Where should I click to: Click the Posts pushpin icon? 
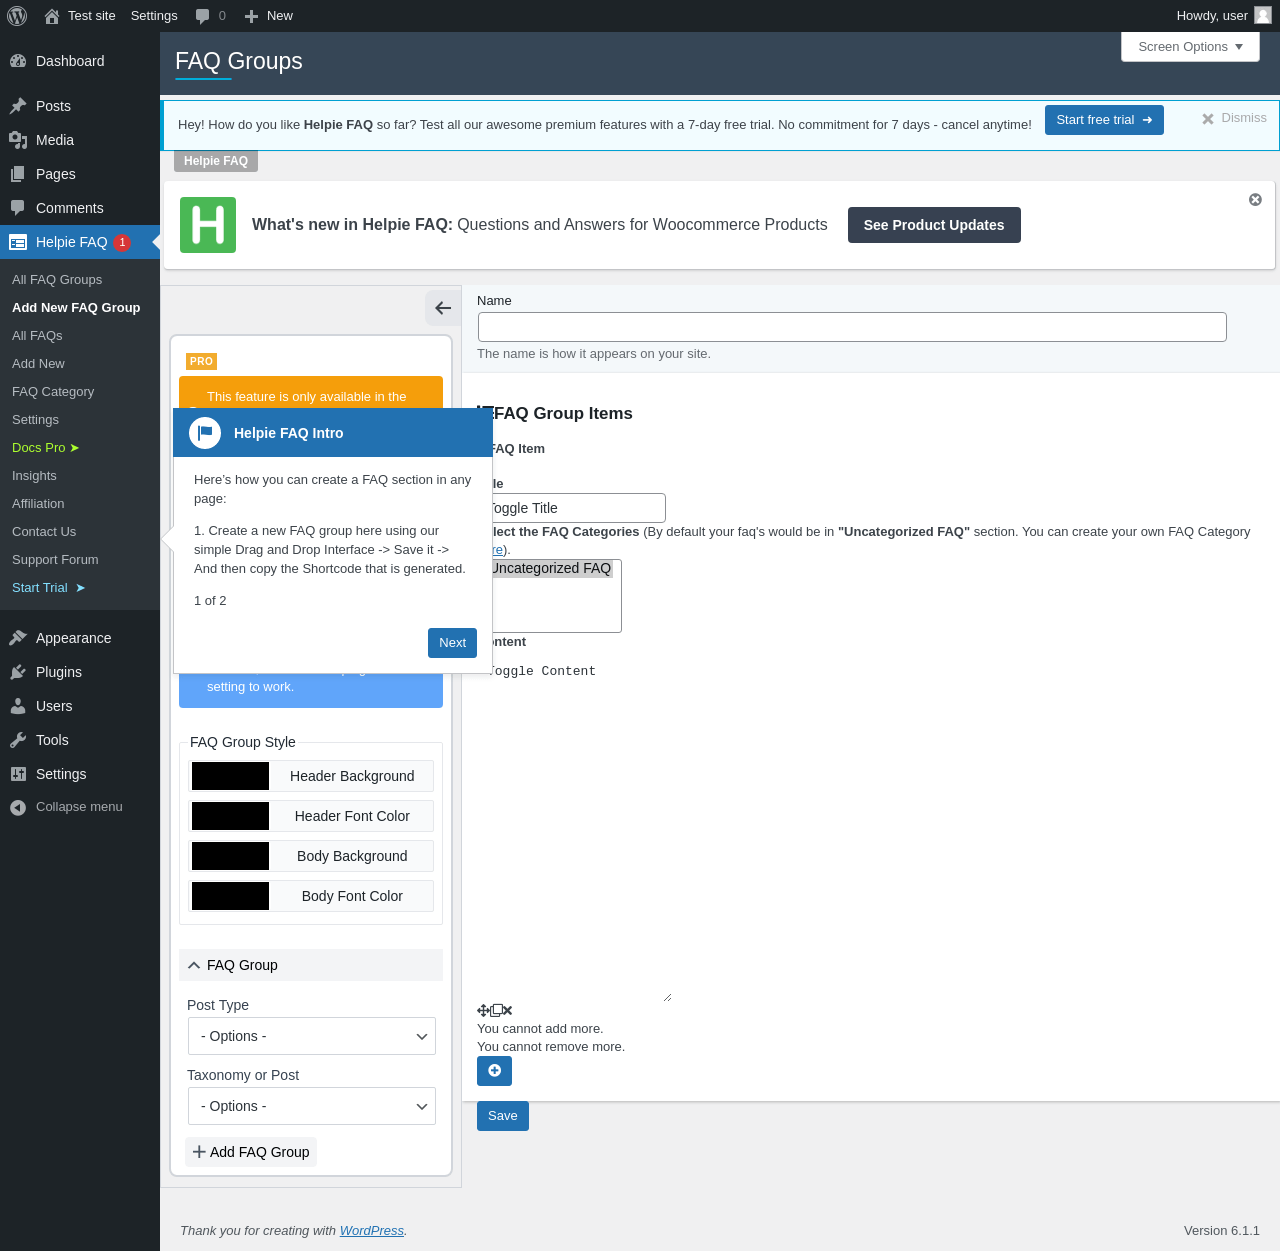[18, 106]
